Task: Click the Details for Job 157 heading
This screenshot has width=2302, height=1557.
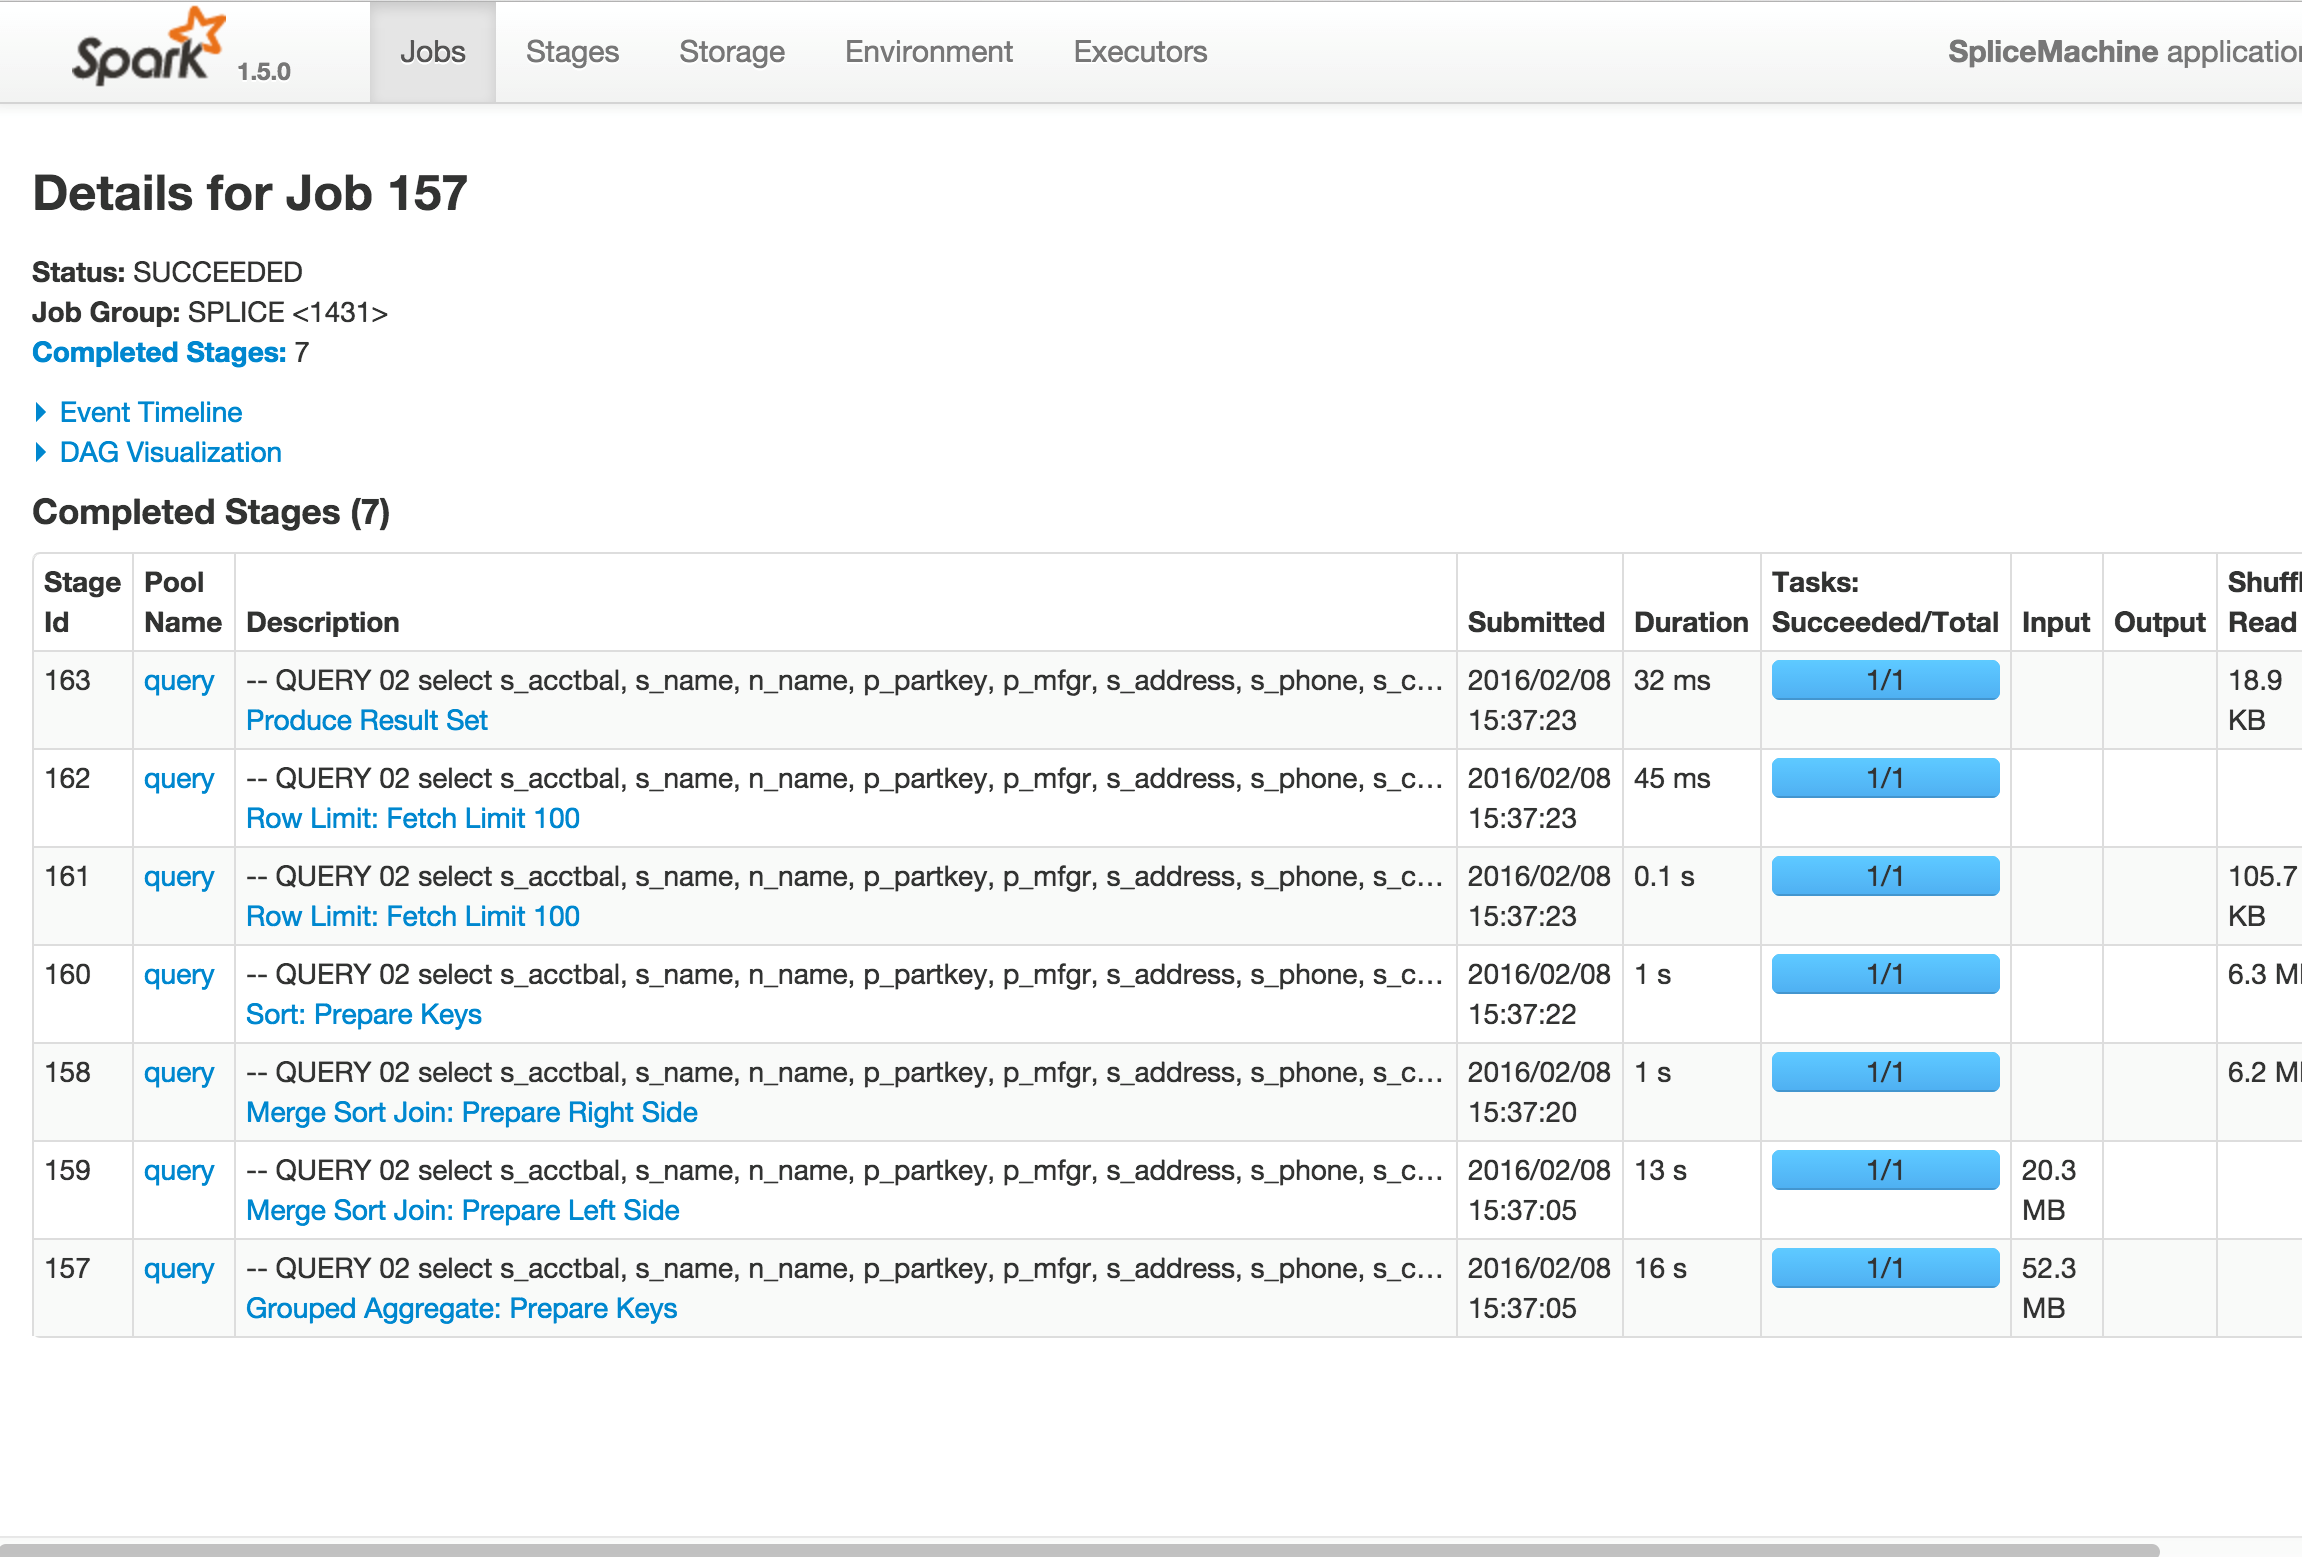Action: [x=250, y=193]
